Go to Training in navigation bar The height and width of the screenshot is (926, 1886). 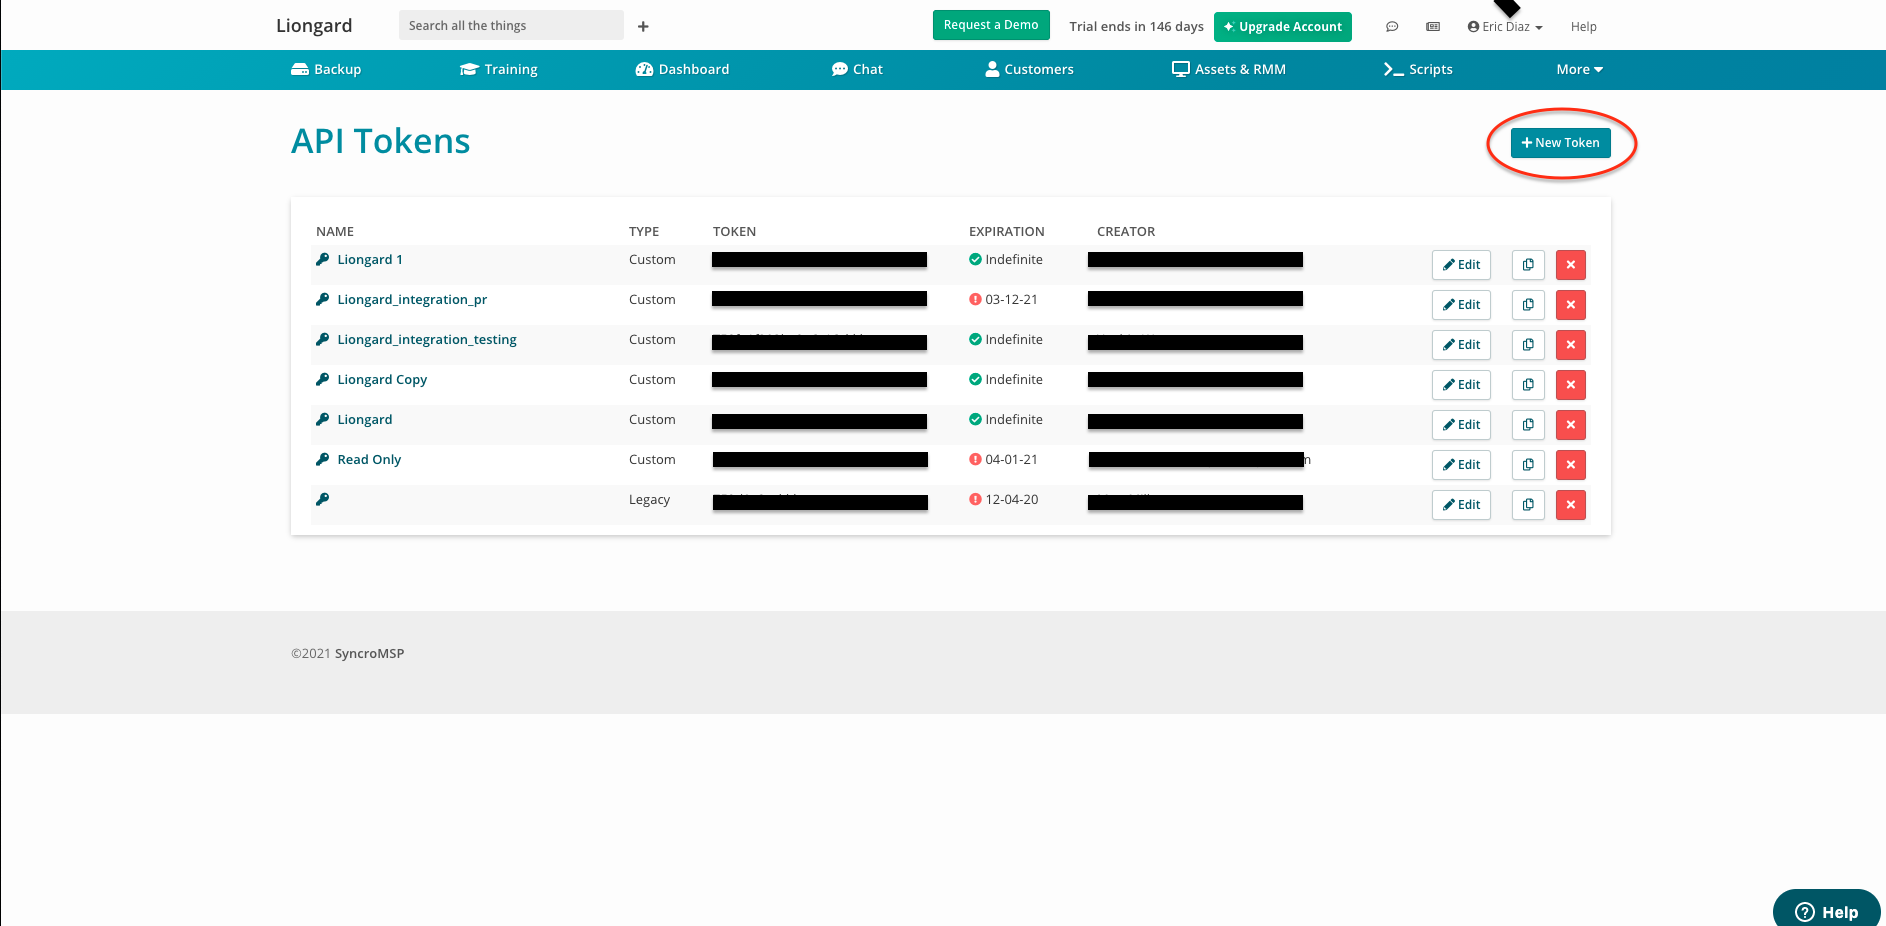click(x=499, y=69)
